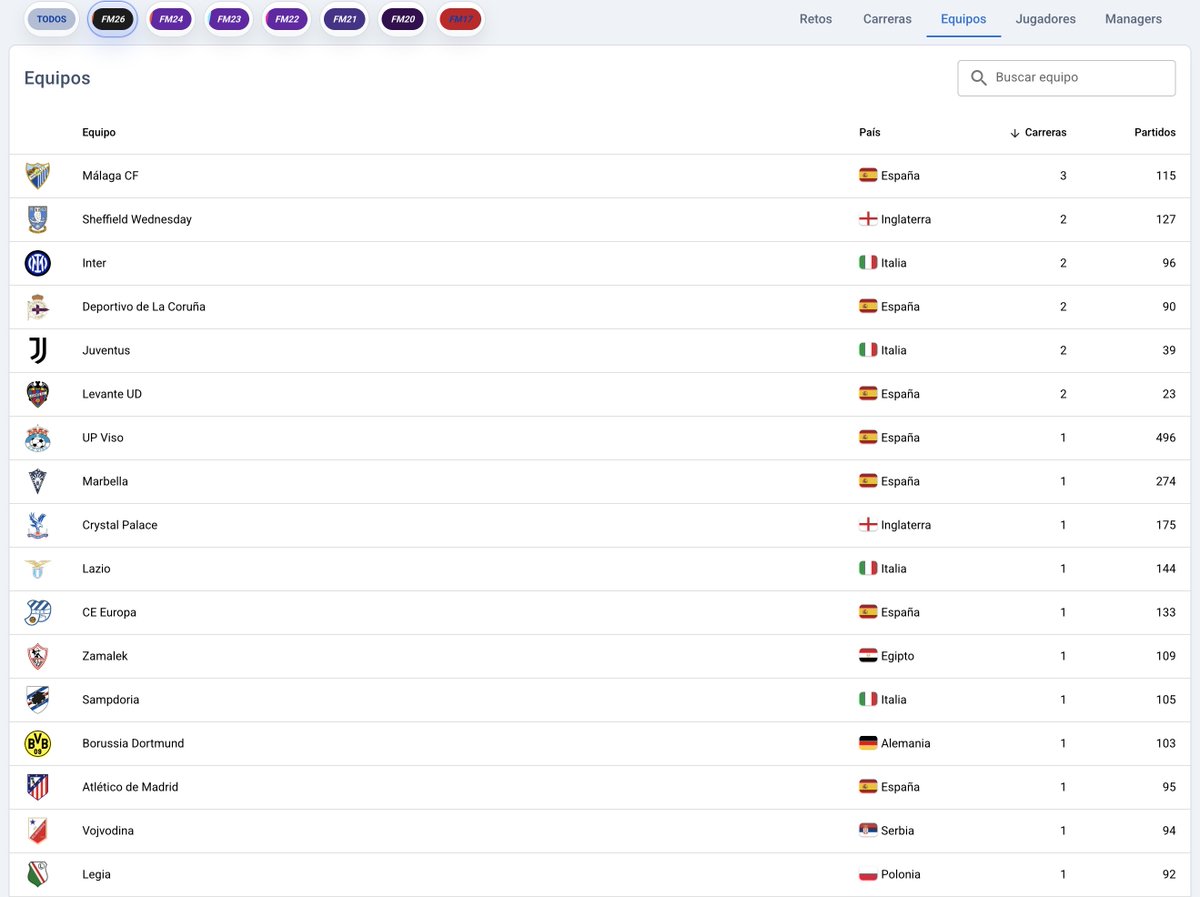Viewport: 1200px width, 897px height.
Task: Click the Atlético de Madrid crest
Action: (38, 787)
